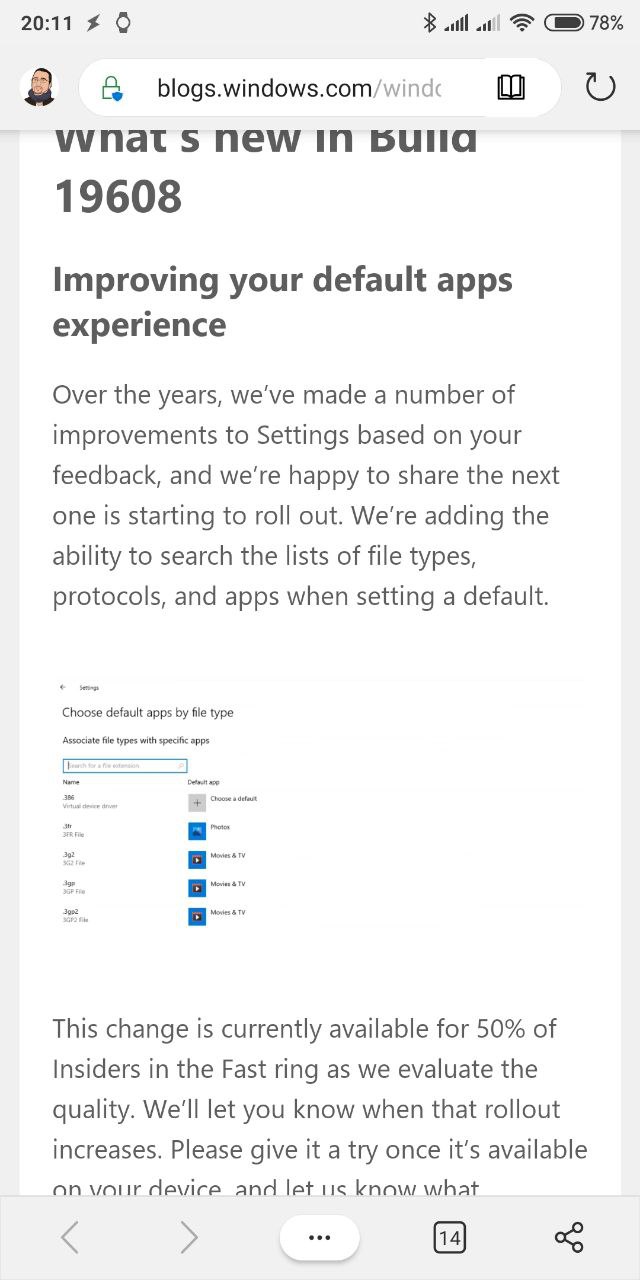Image resolution: width=640 pixels, height=1280 pixels.
Task: Go forward with right arrow
Action: [189, 1238]
